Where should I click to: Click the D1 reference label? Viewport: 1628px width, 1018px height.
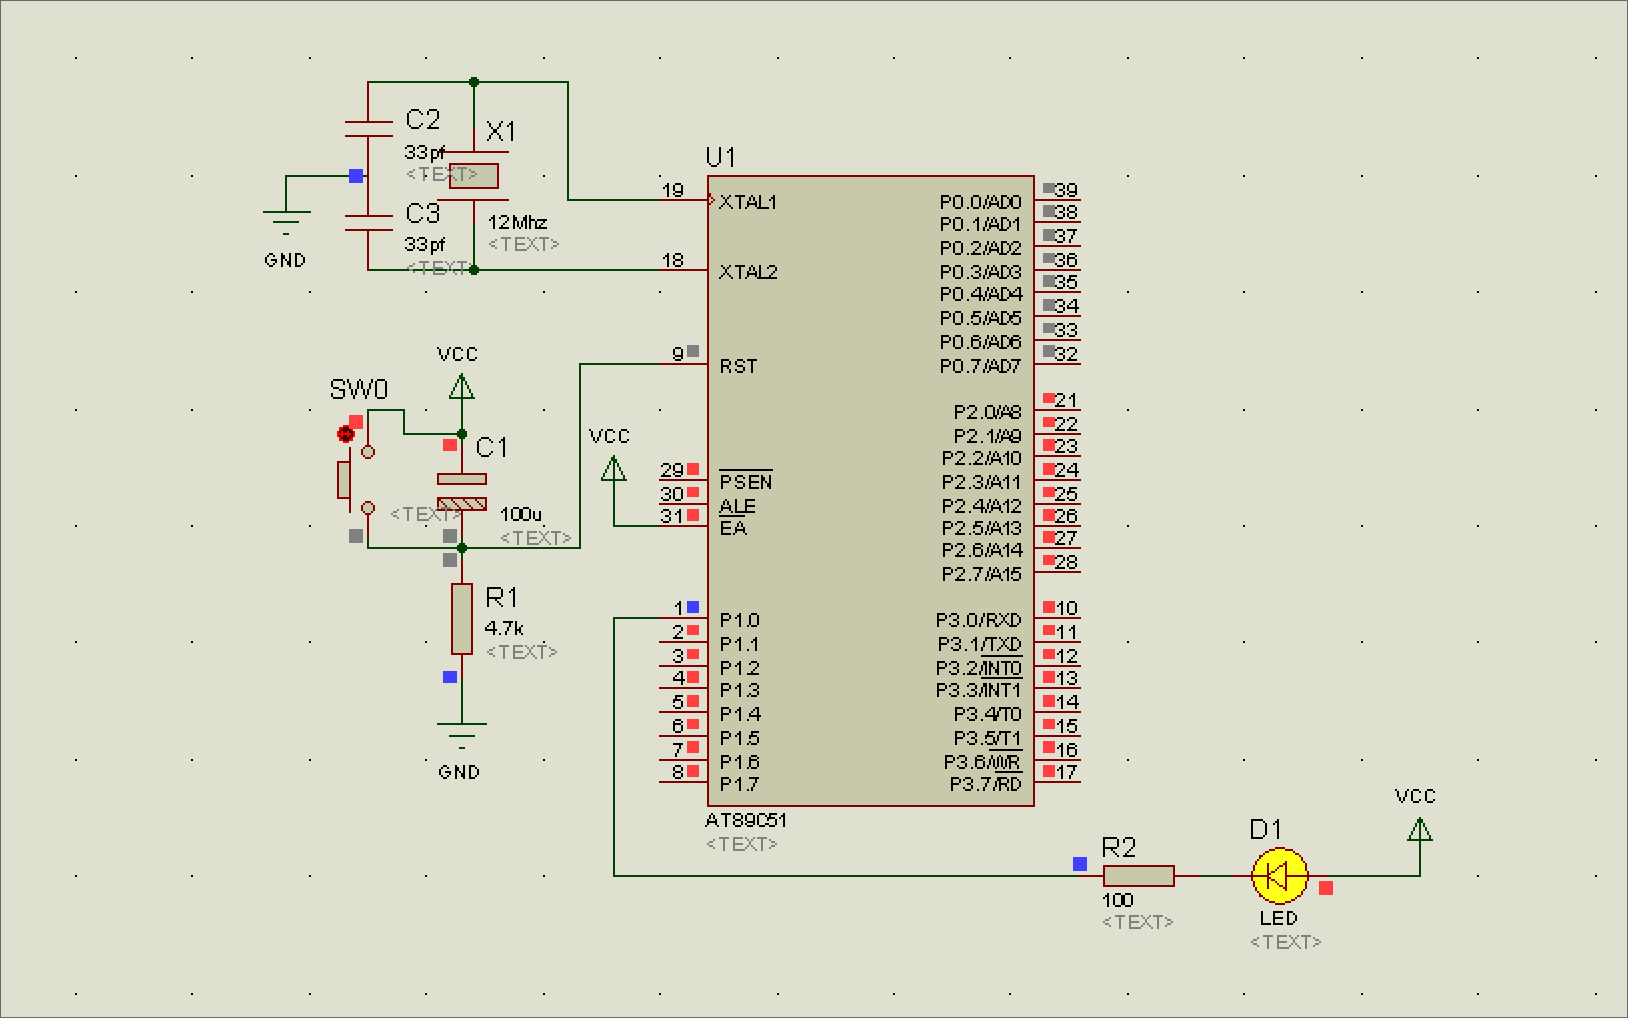tap(1266, 829)
